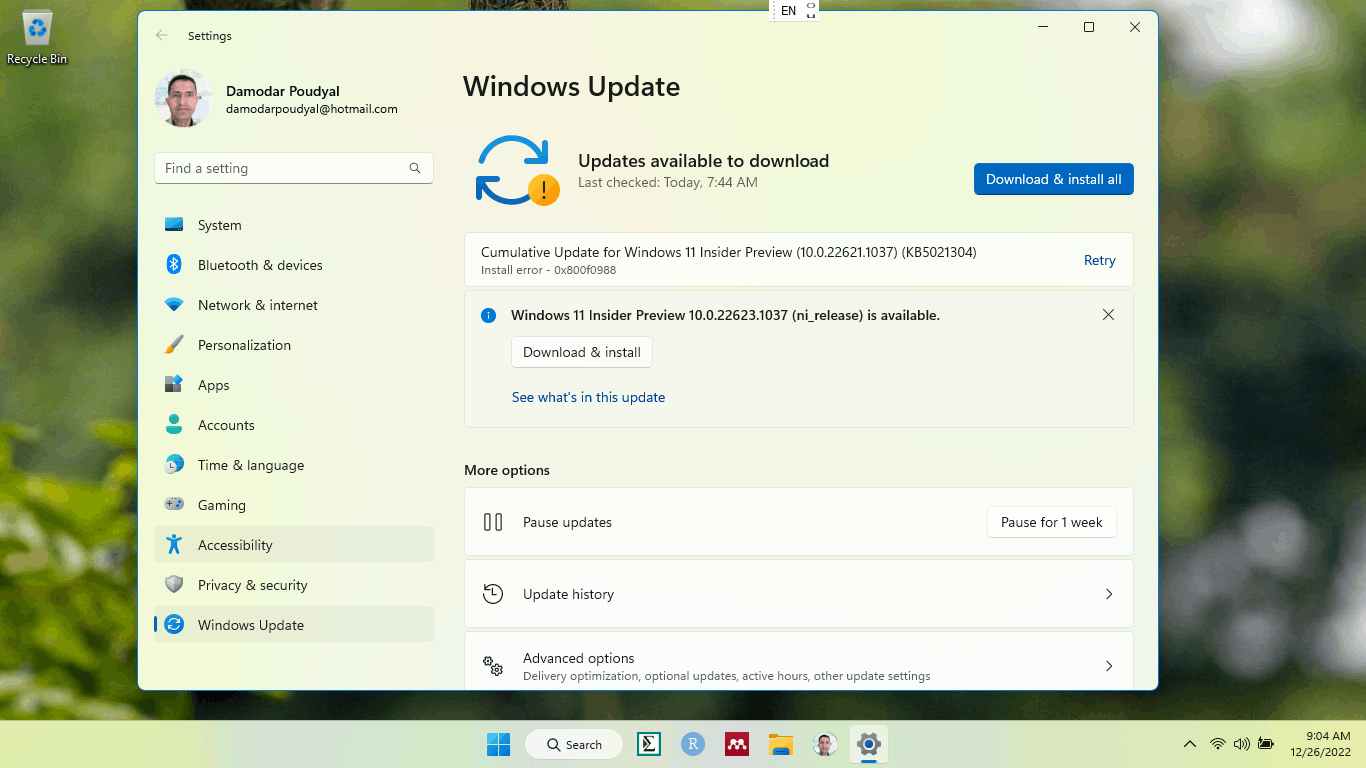Image resolution: width=1366 pixels, height=768 pixels.
Task: Click the Advanced options gears icon
Action: click(493, 666)
